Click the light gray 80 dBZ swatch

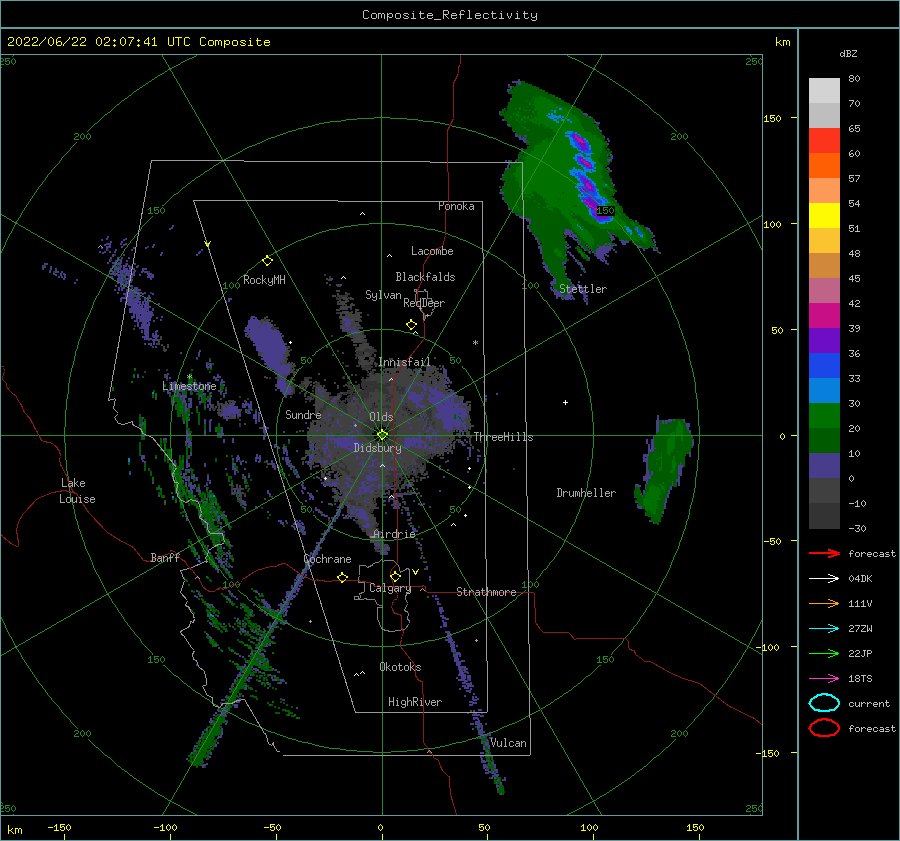click(824, 90)
